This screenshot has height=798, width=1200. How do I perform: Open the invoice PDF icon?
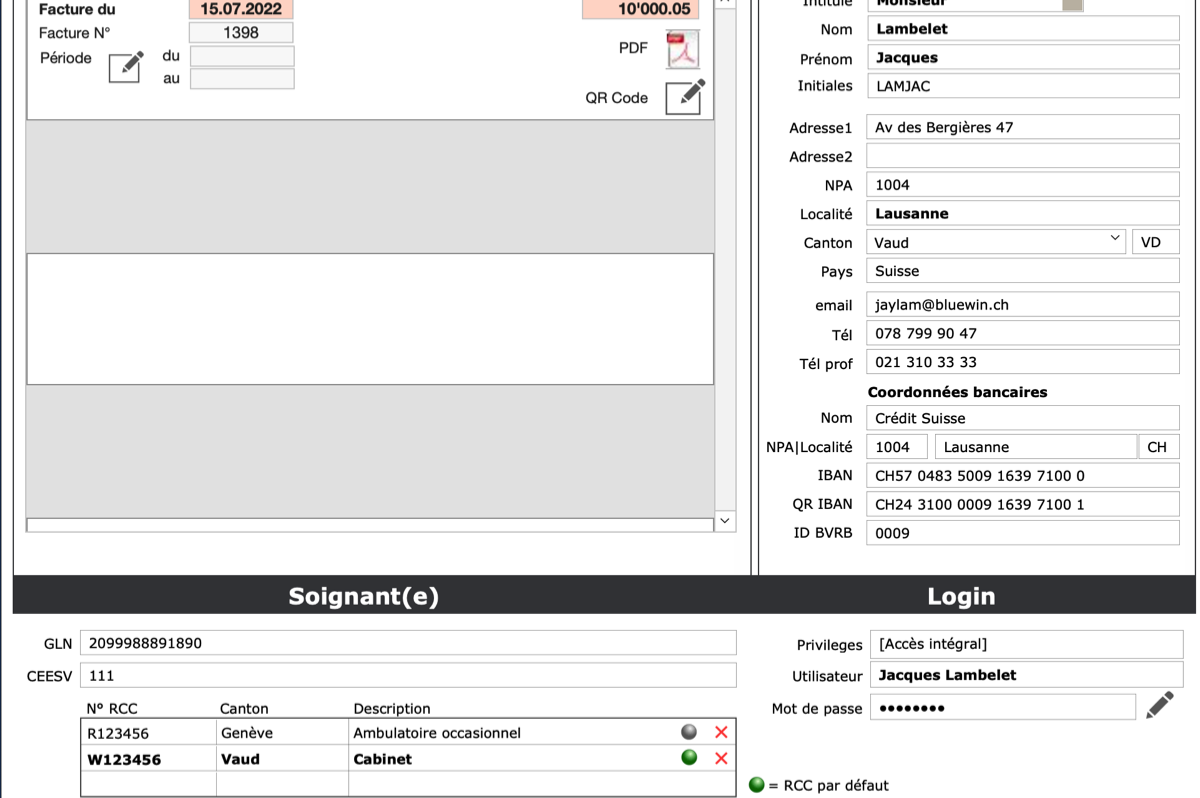pyautogui.click(x=683, y=49)
